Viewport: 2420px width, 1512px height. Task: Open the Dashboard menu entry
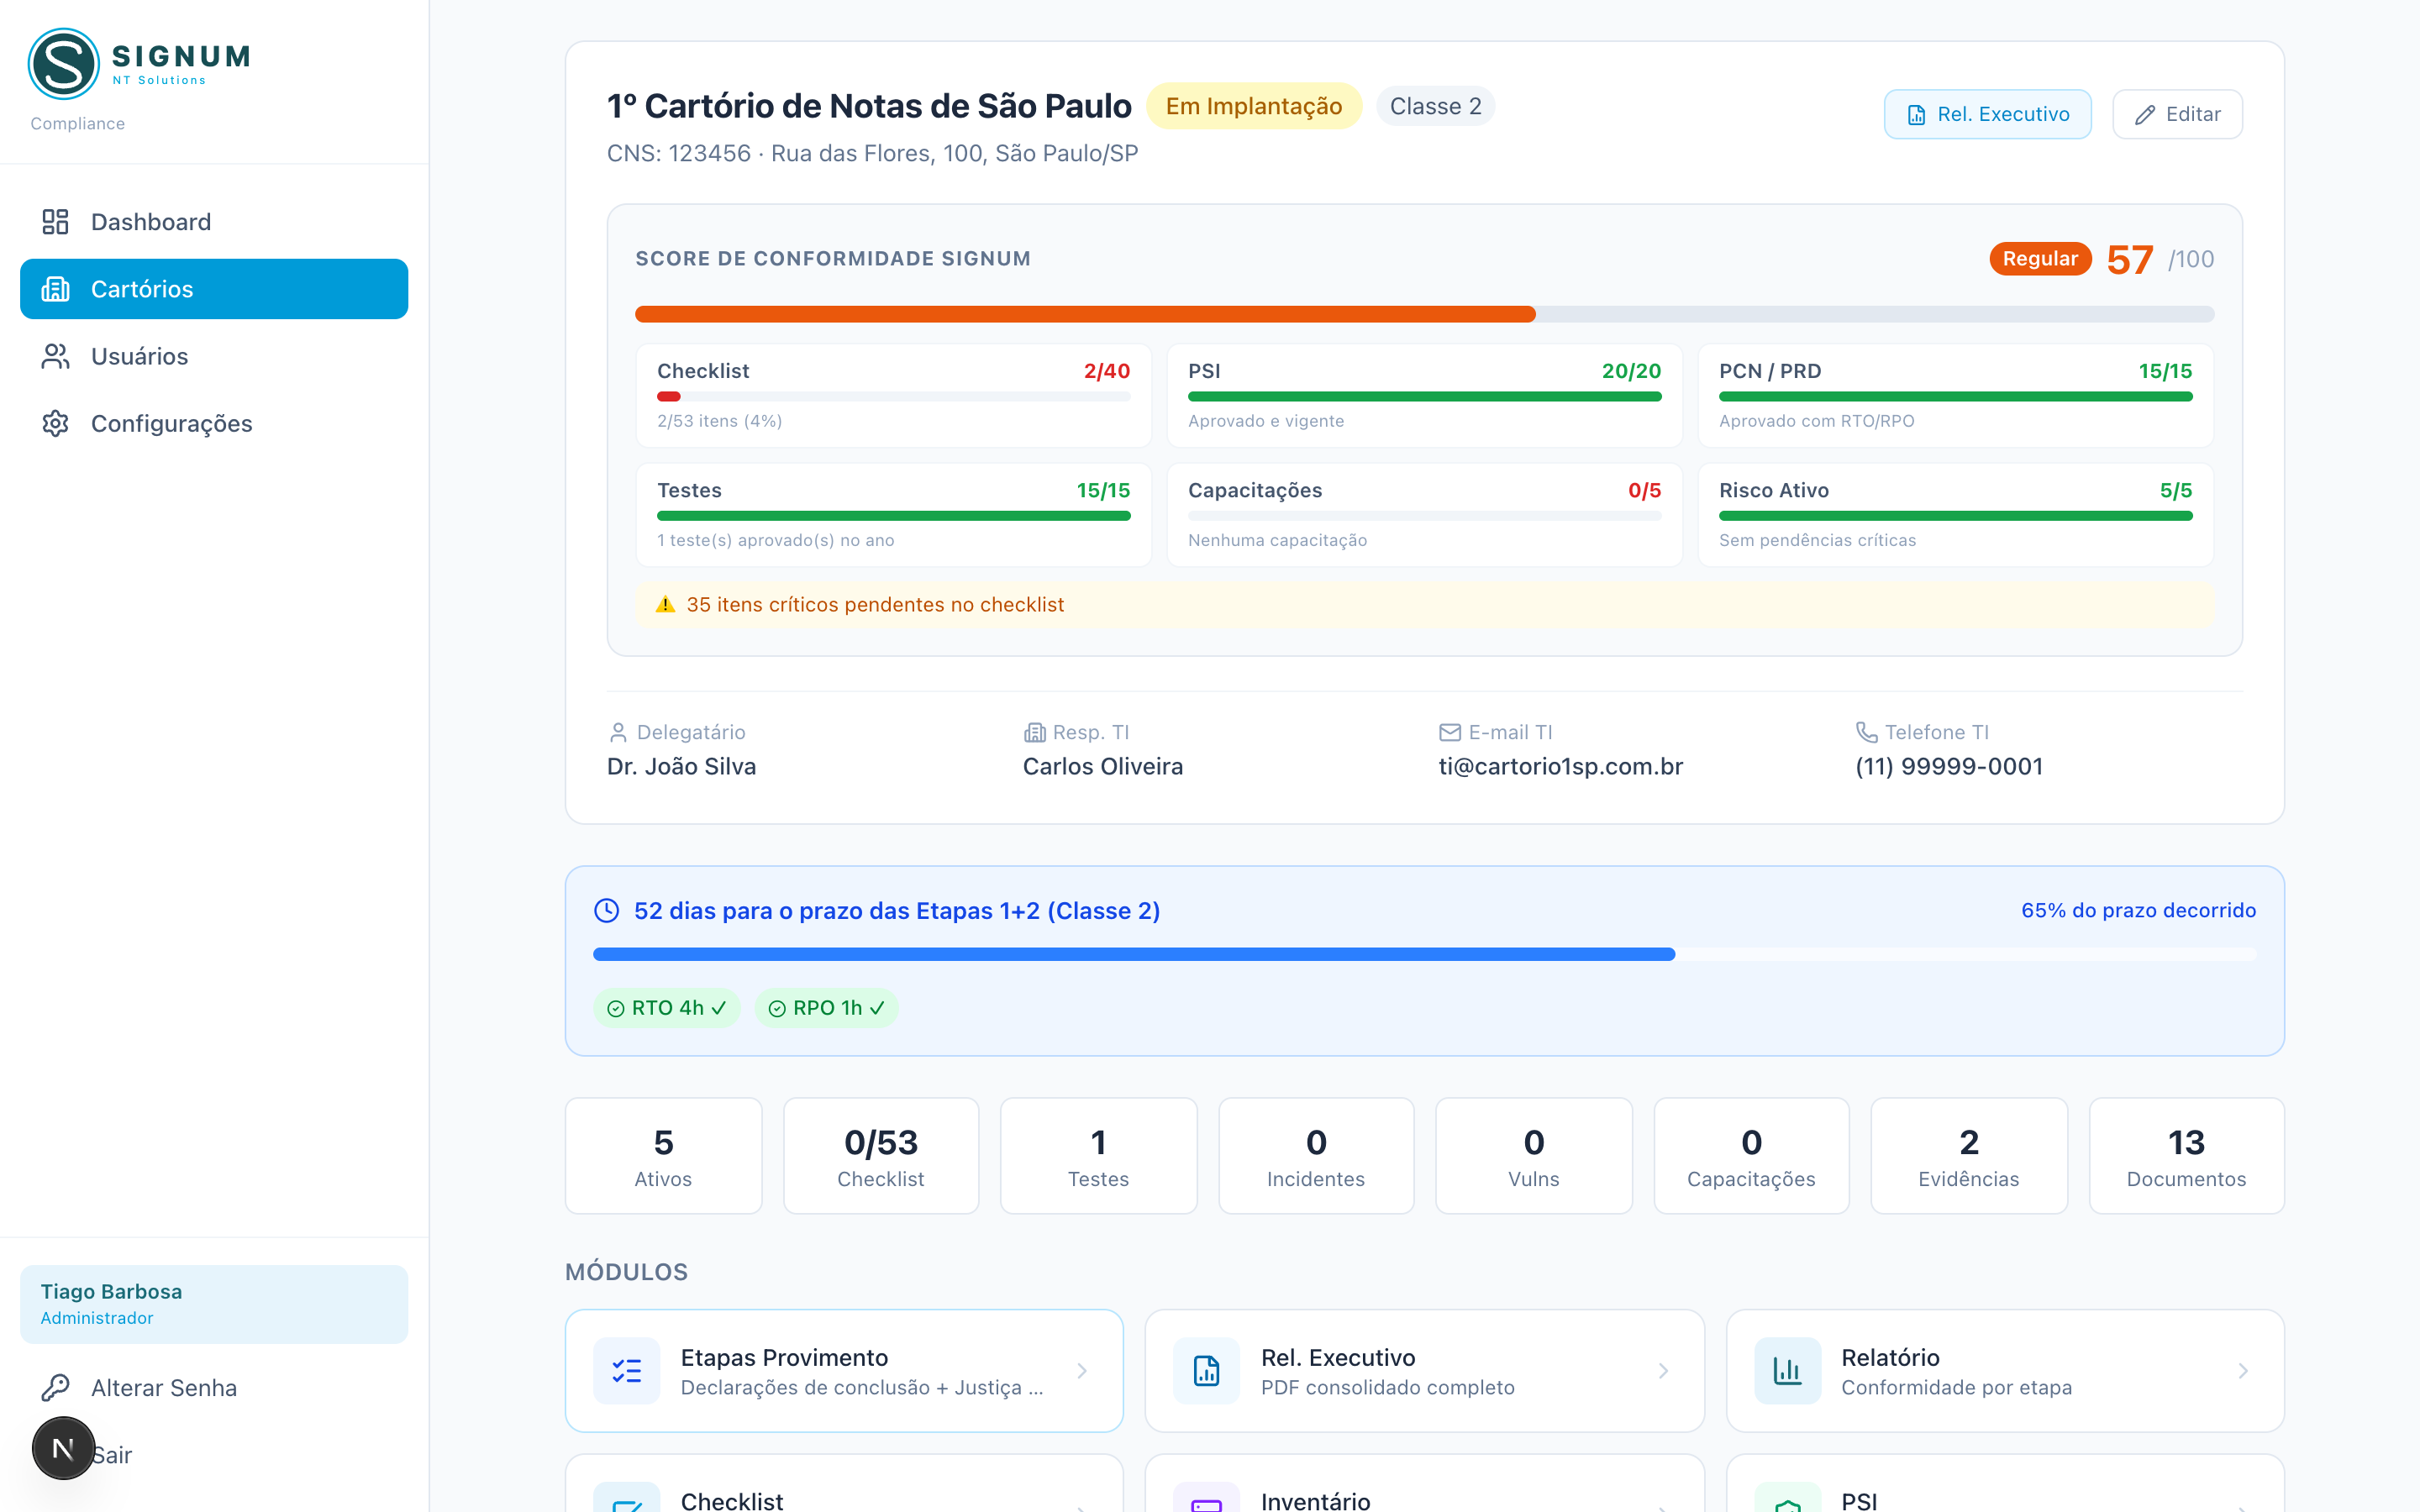coord(214,222)
